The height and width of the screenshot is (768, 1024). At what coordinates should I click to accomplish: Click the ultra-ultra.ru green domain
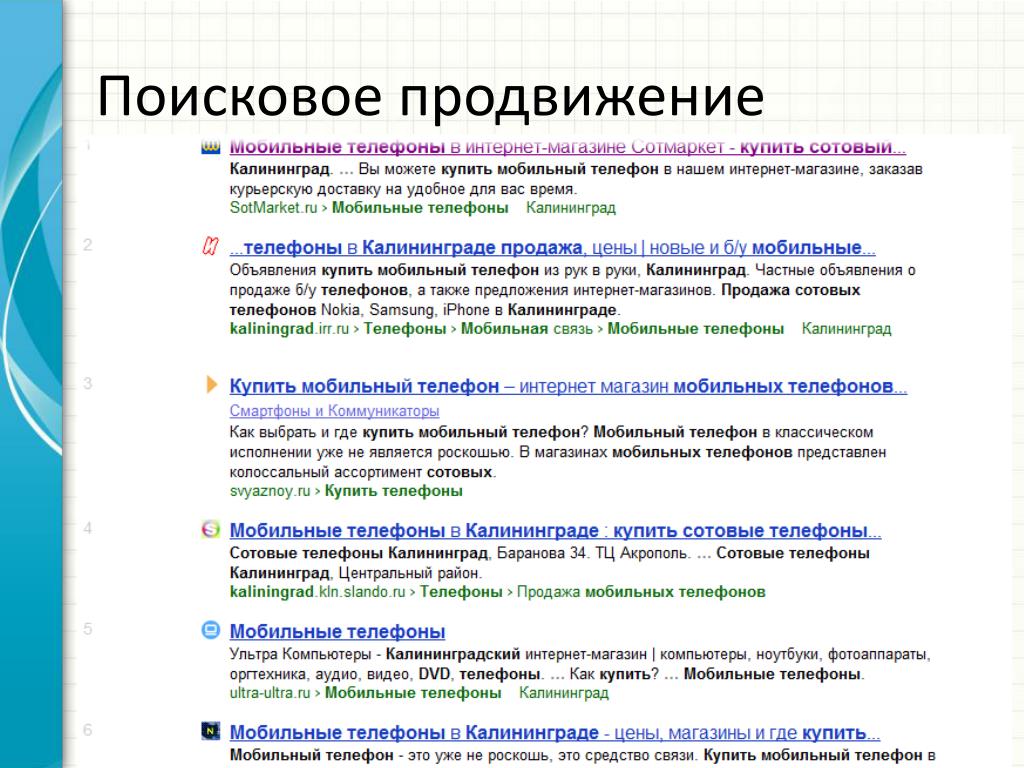click(x=270, y=693)
